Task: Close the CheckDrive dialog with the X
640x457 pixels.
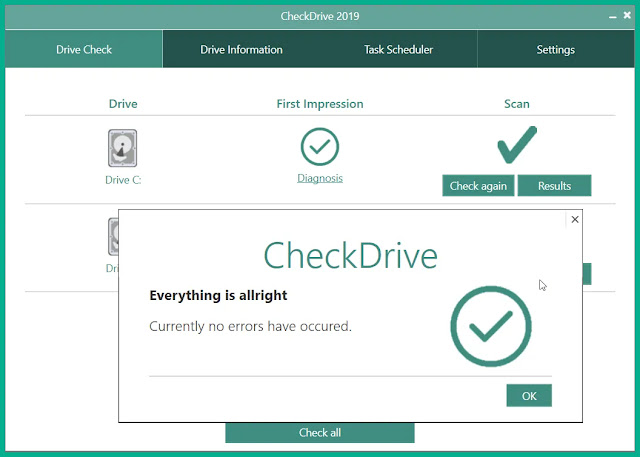Action: pos(575,220)
